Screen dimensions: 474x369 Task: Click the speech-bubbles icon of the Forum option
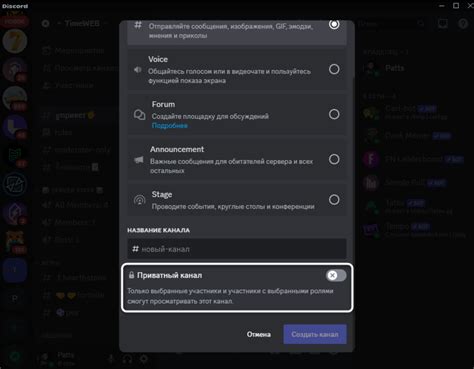pos(140,115)
